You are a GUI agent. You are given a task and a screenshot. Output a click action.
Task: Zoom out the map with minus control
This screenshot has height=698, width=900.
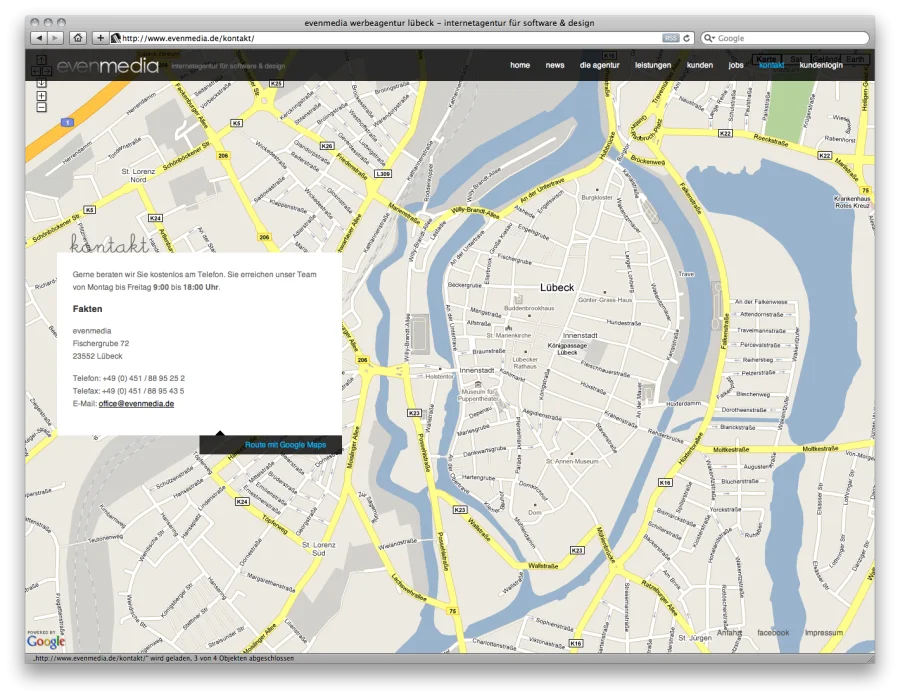pyautogui.click(x=41, y=106)
